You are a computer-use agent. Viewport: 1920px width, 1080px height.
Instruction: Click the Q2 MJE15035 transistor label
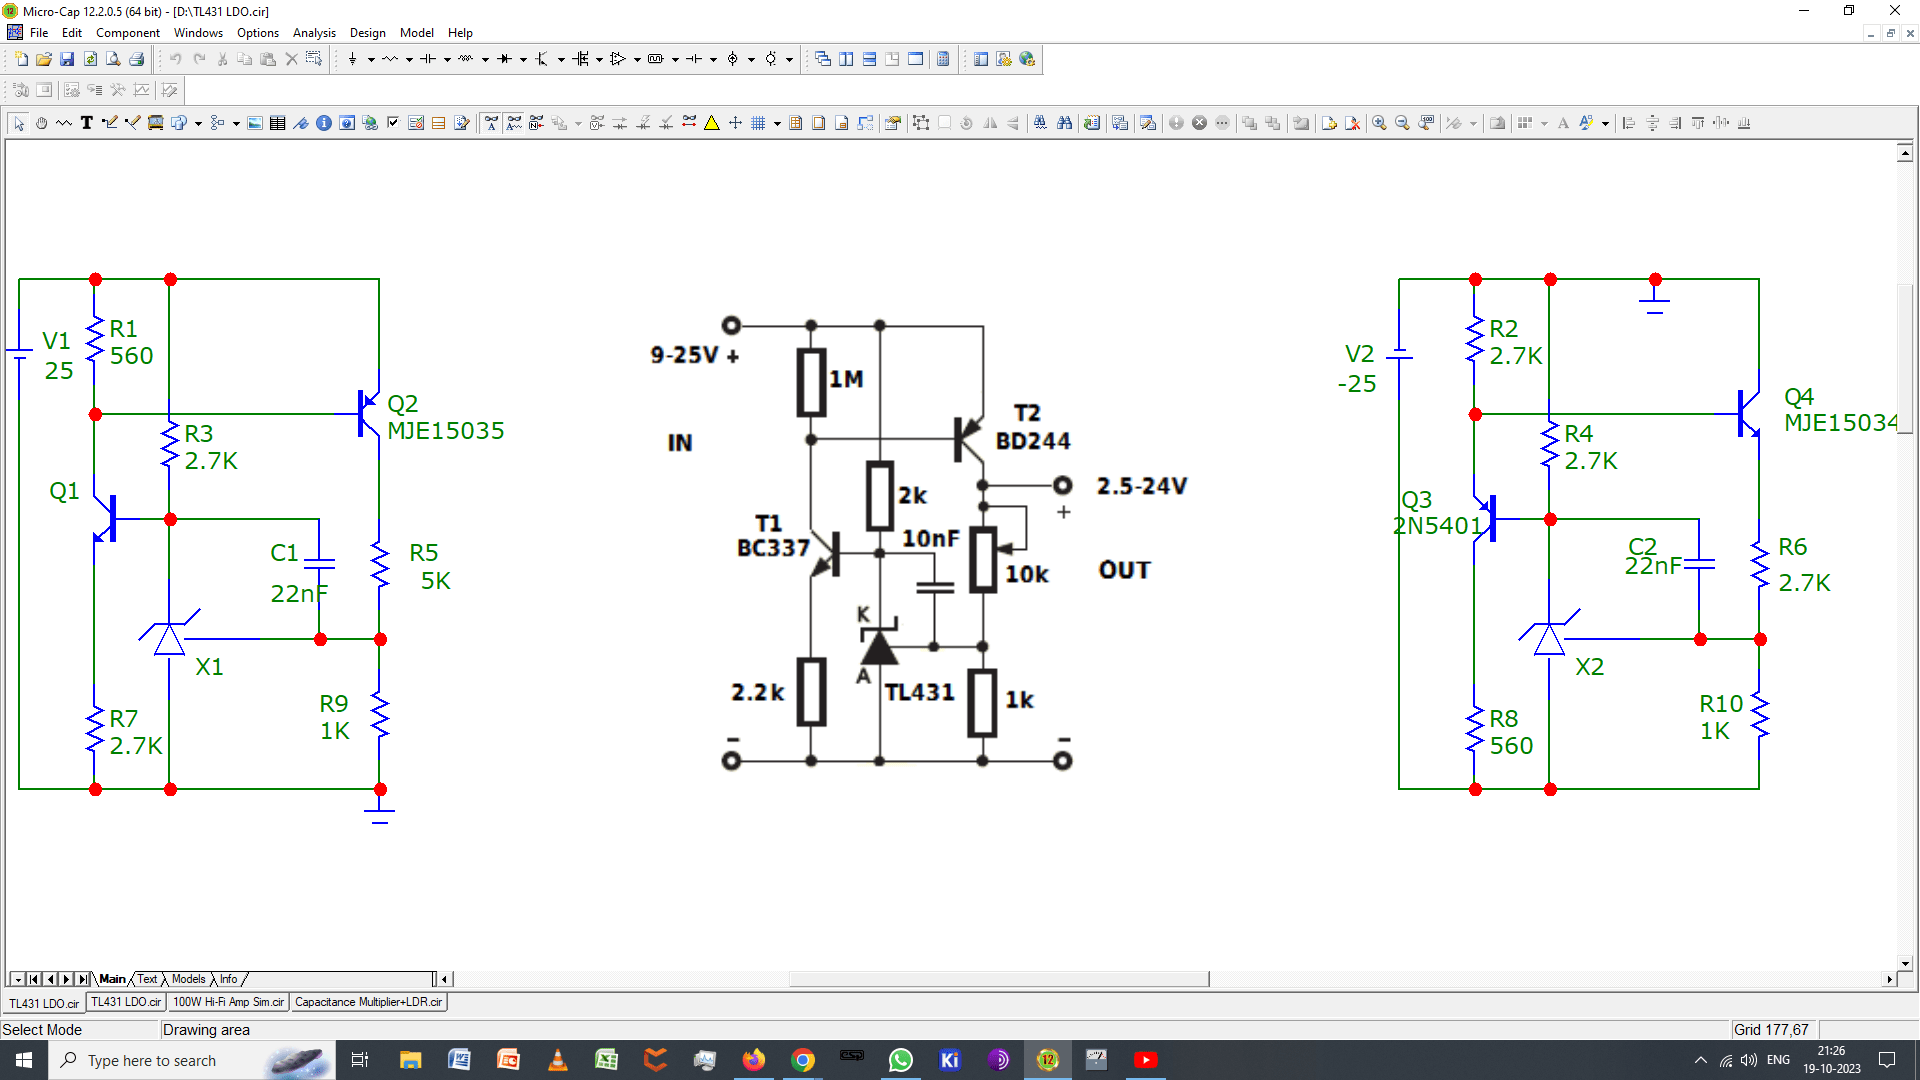[445, 417]
